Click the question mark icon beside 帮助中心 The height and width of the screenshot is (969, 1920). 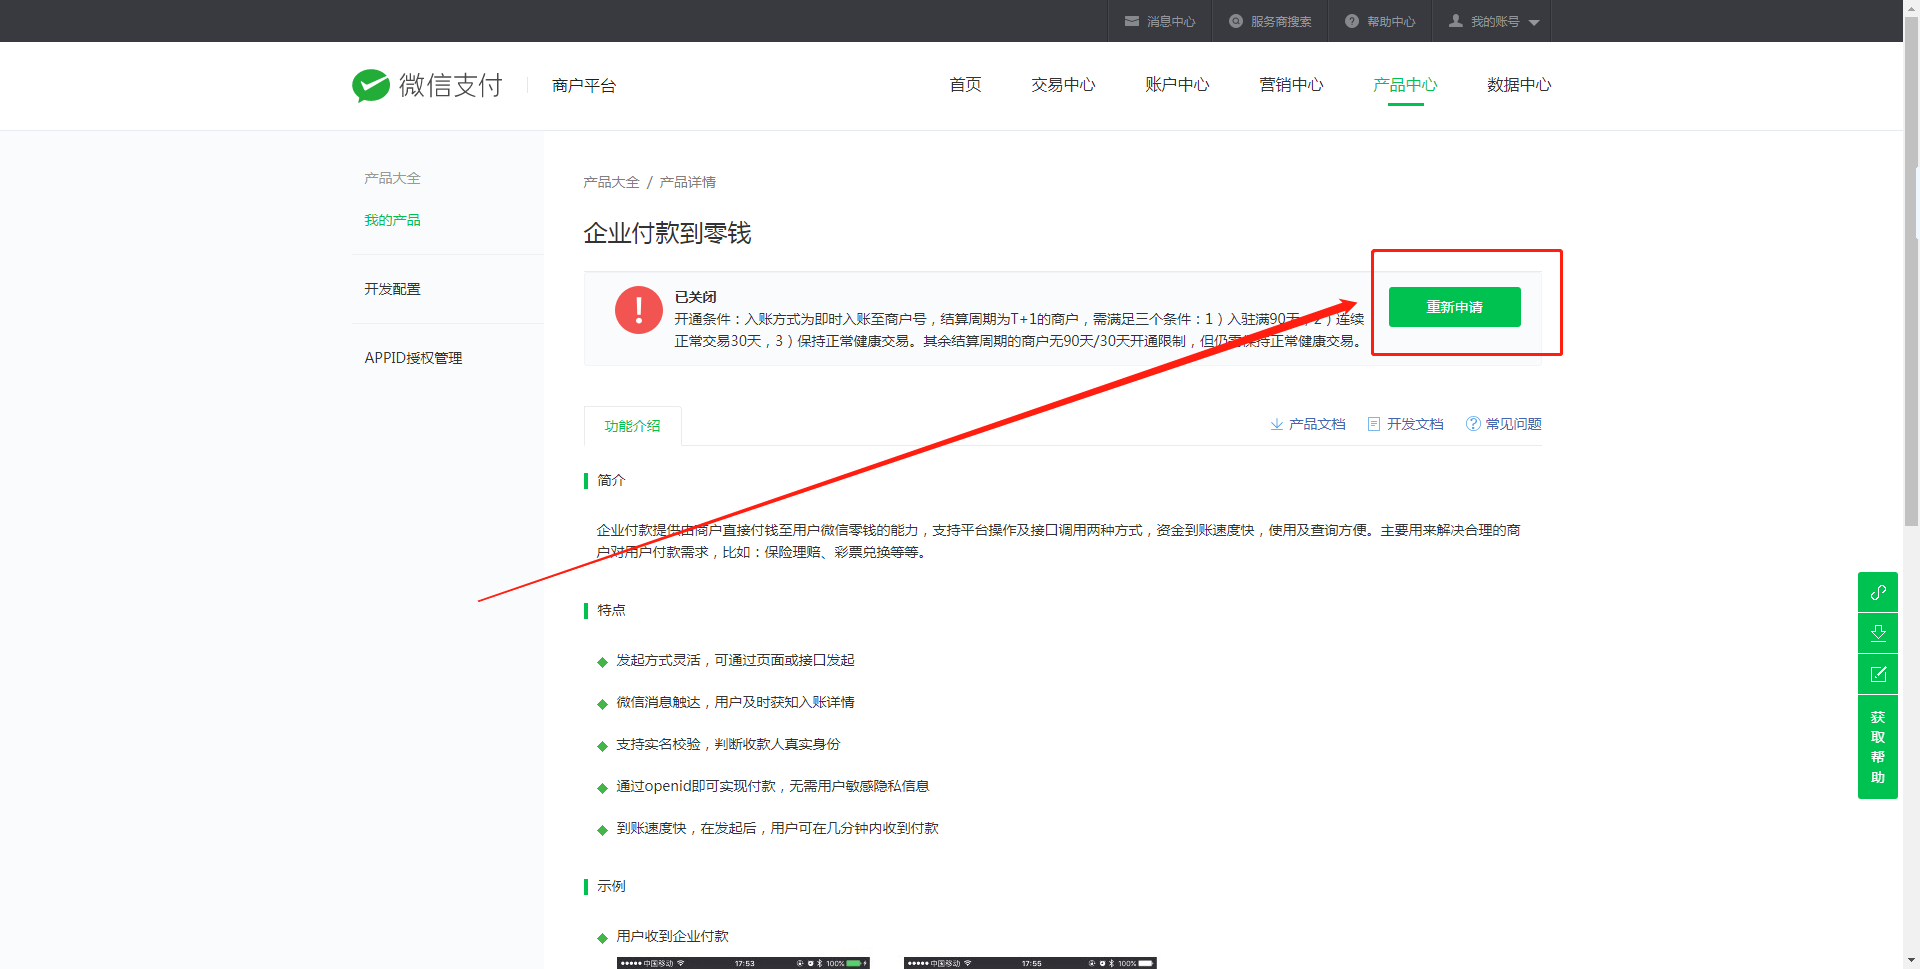[x=1352, y=21]
